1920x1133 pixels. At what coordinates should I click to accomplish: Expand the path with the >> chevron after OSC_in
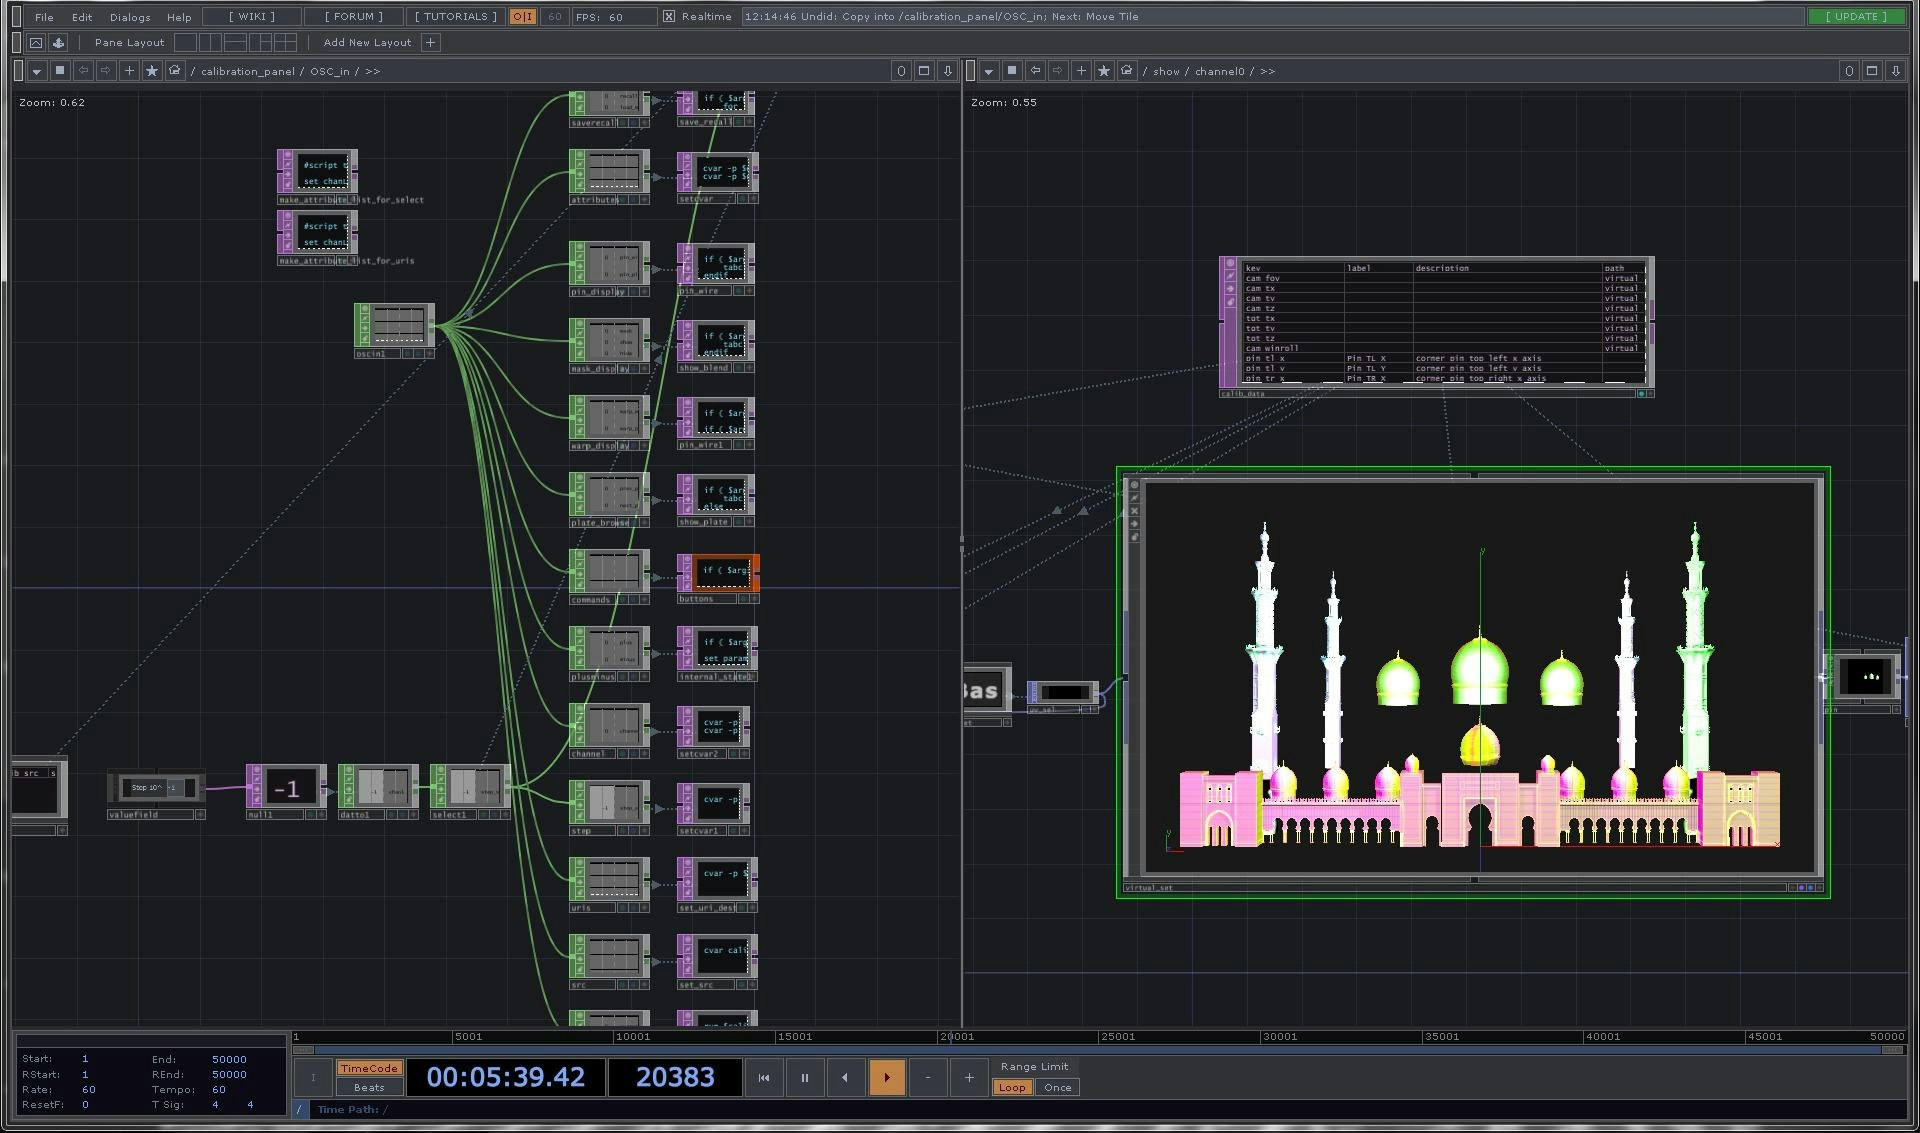click(x=371, y=71)
